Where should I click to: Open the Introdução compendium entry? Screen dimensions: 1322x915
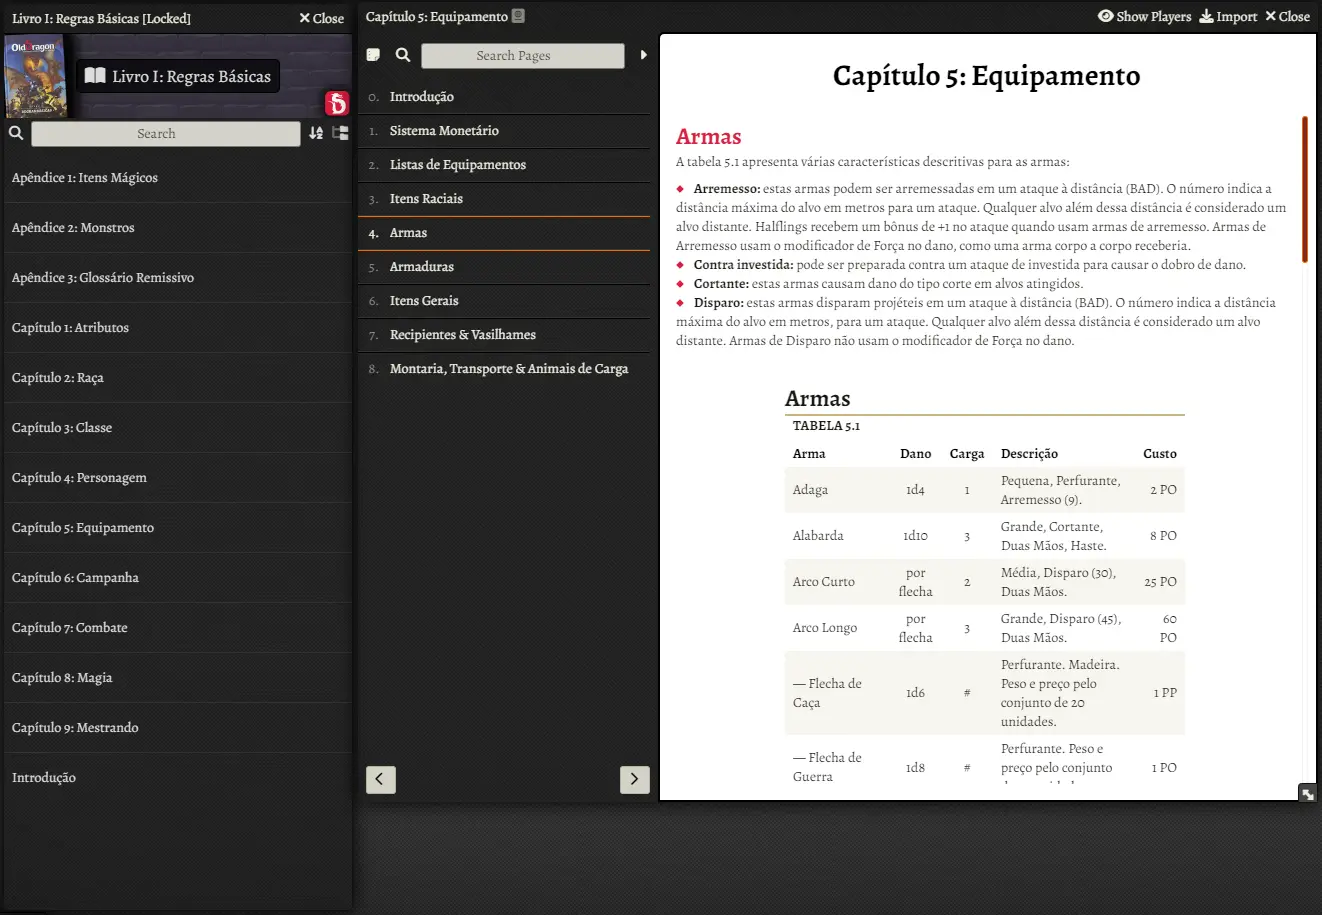(178, 778)
